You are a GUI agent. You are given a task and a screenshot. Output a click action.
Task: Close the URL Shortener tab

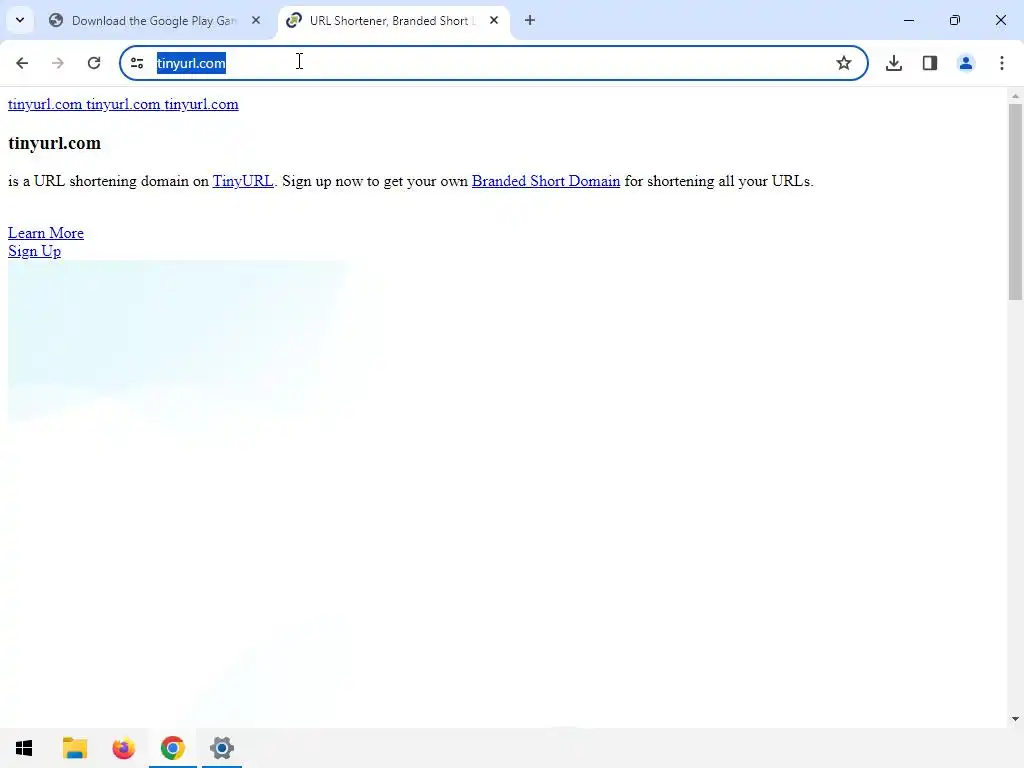point(494,20)
